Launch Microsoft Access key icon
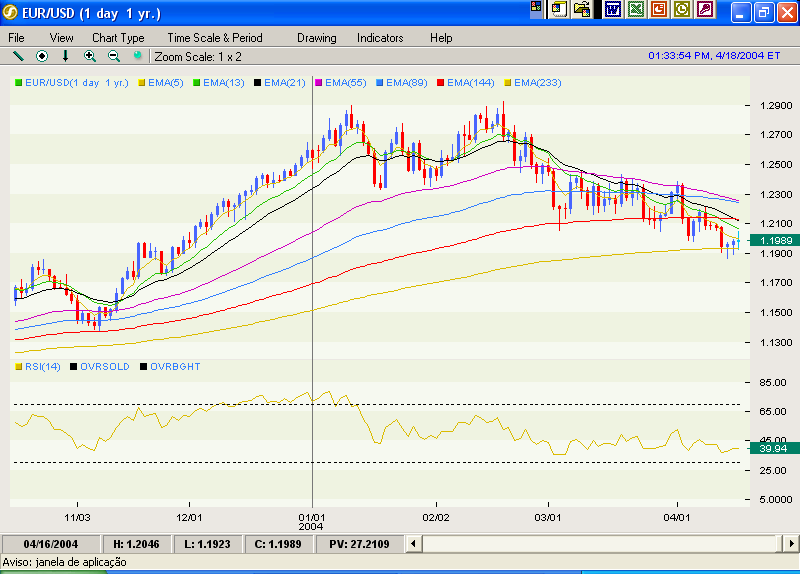Image resolution: width=800 pixels, height=574 pixels. point(705,9)
